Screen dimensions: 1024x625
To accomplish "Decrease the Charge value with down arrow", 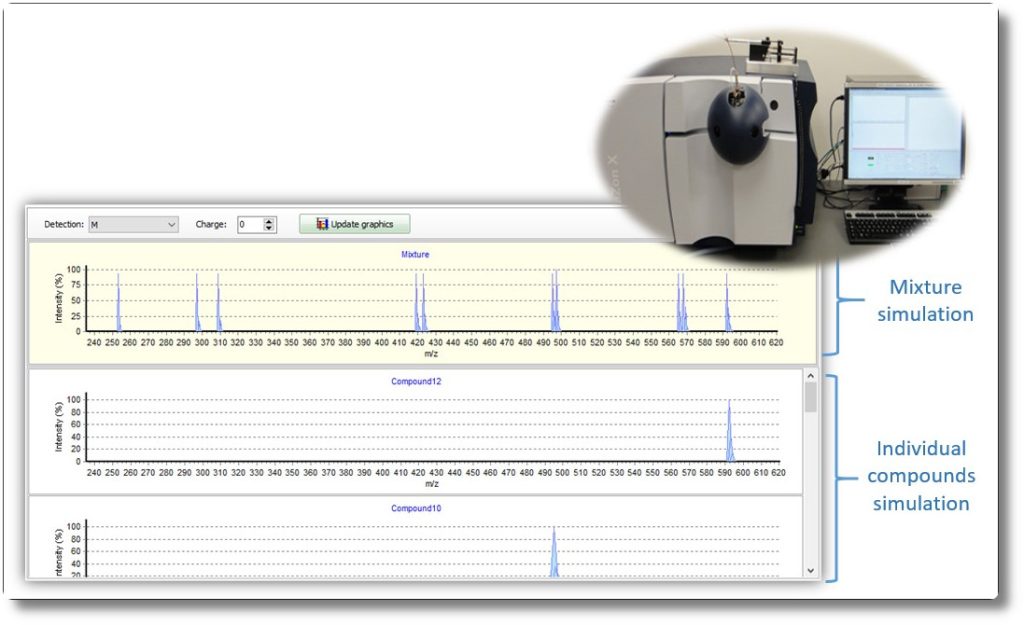I will click(269, 228).
